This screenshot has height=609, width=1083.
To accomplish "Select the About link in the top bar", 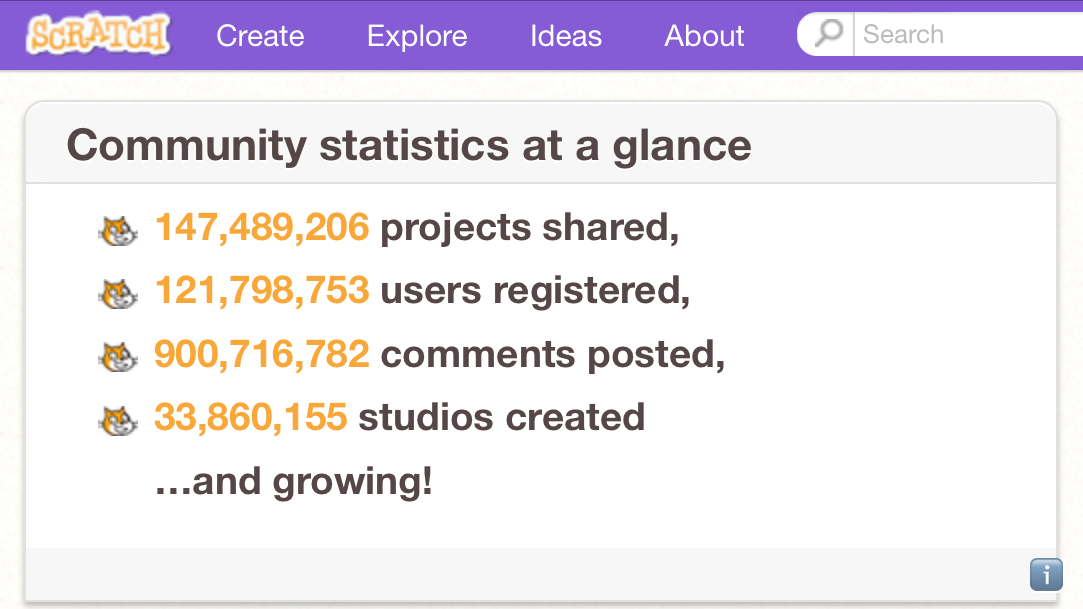I will [704, 36].
